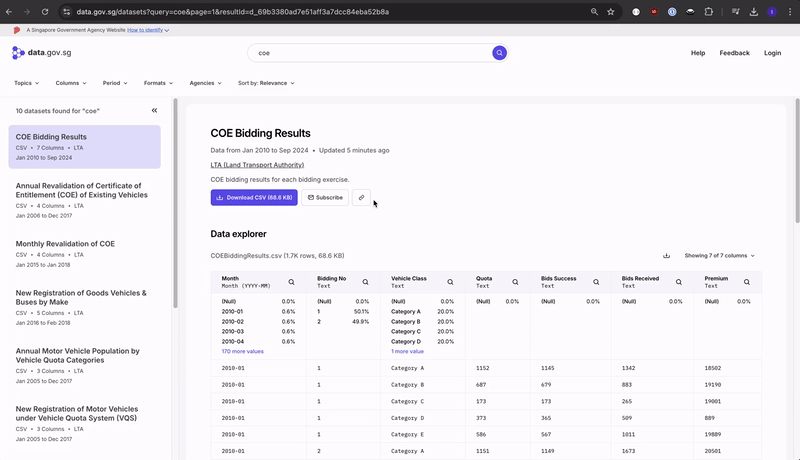The height and width of the screenshot is (460, 800).
Task: Go back using browser back arrow
Action: 9,12
